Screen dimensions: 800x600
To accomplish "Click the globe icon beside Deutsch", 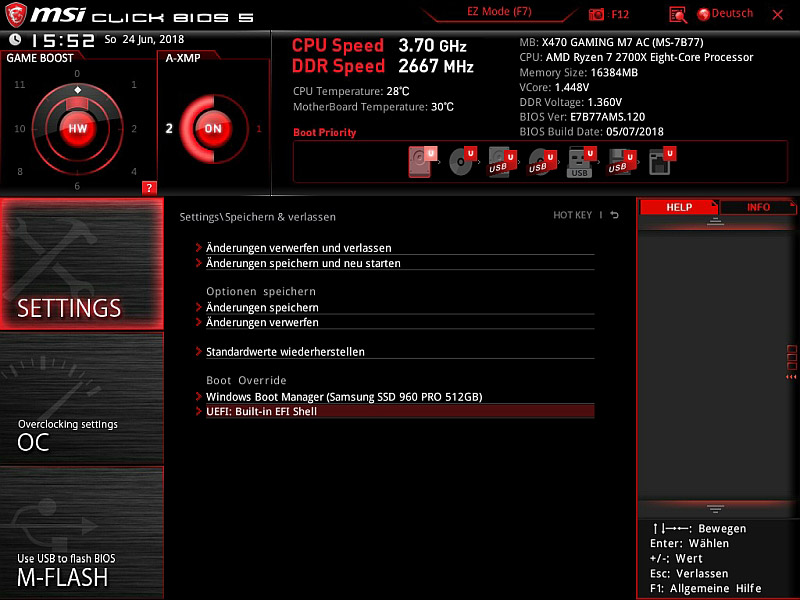I will [703, 14].
